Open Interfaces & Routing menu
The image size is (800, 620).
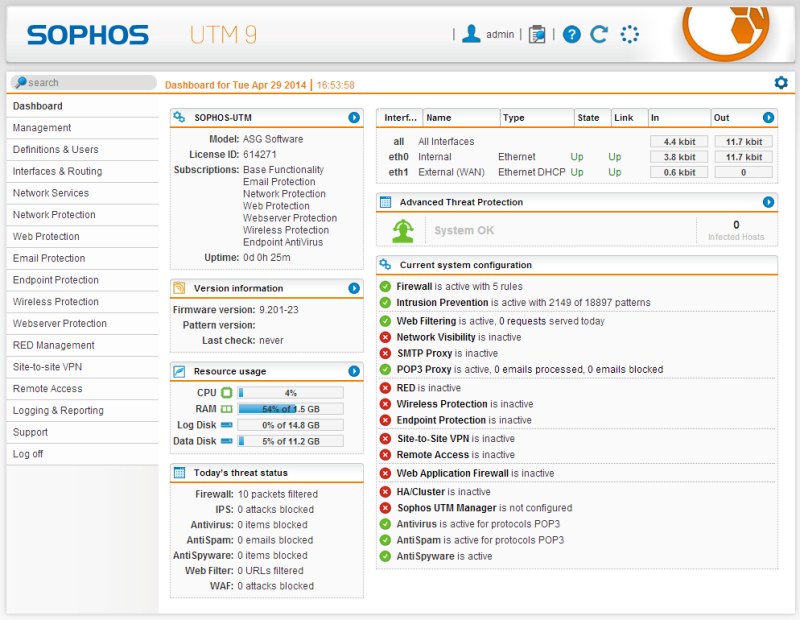82,171
